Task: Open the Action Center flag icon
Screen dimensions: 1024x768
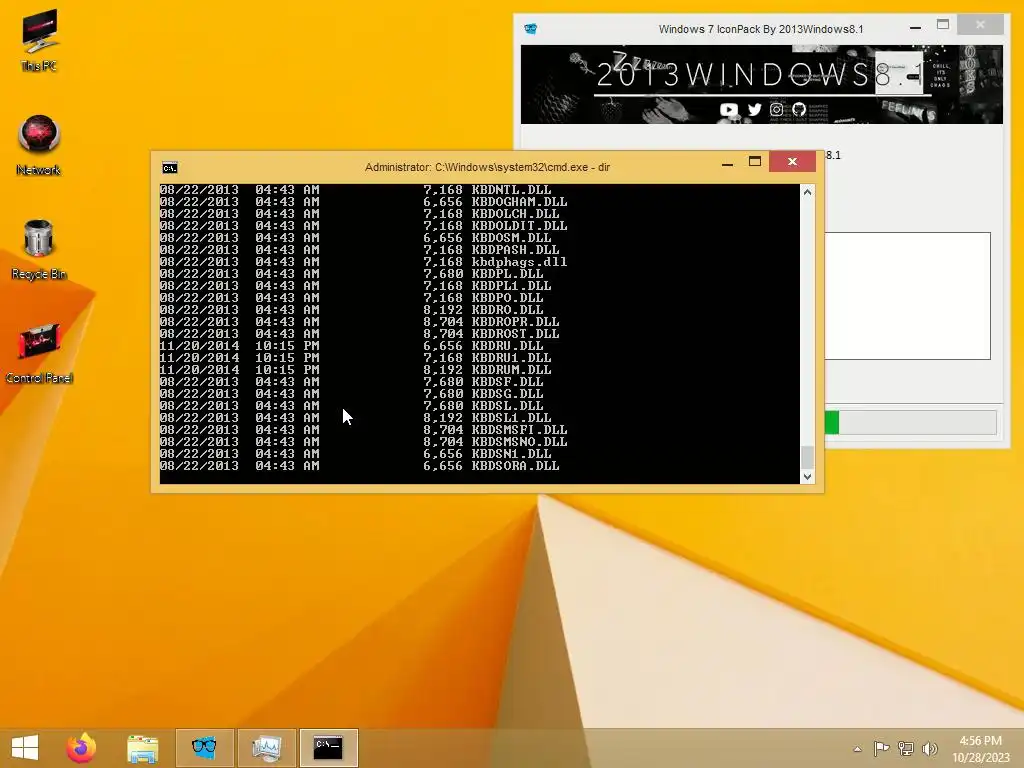Action: (881, 748)
